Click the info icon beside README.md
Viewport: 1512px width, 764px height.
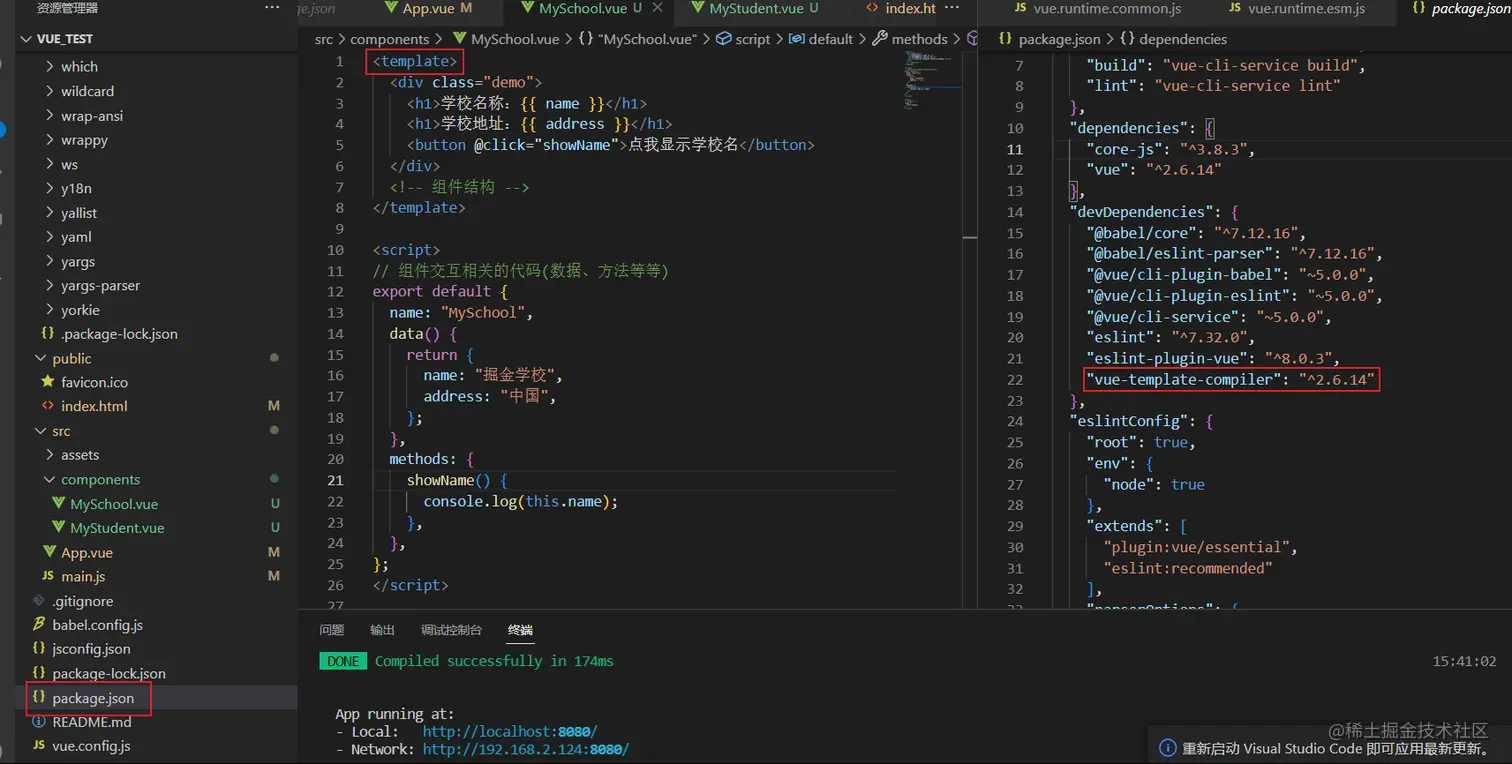tap(39, 722)
